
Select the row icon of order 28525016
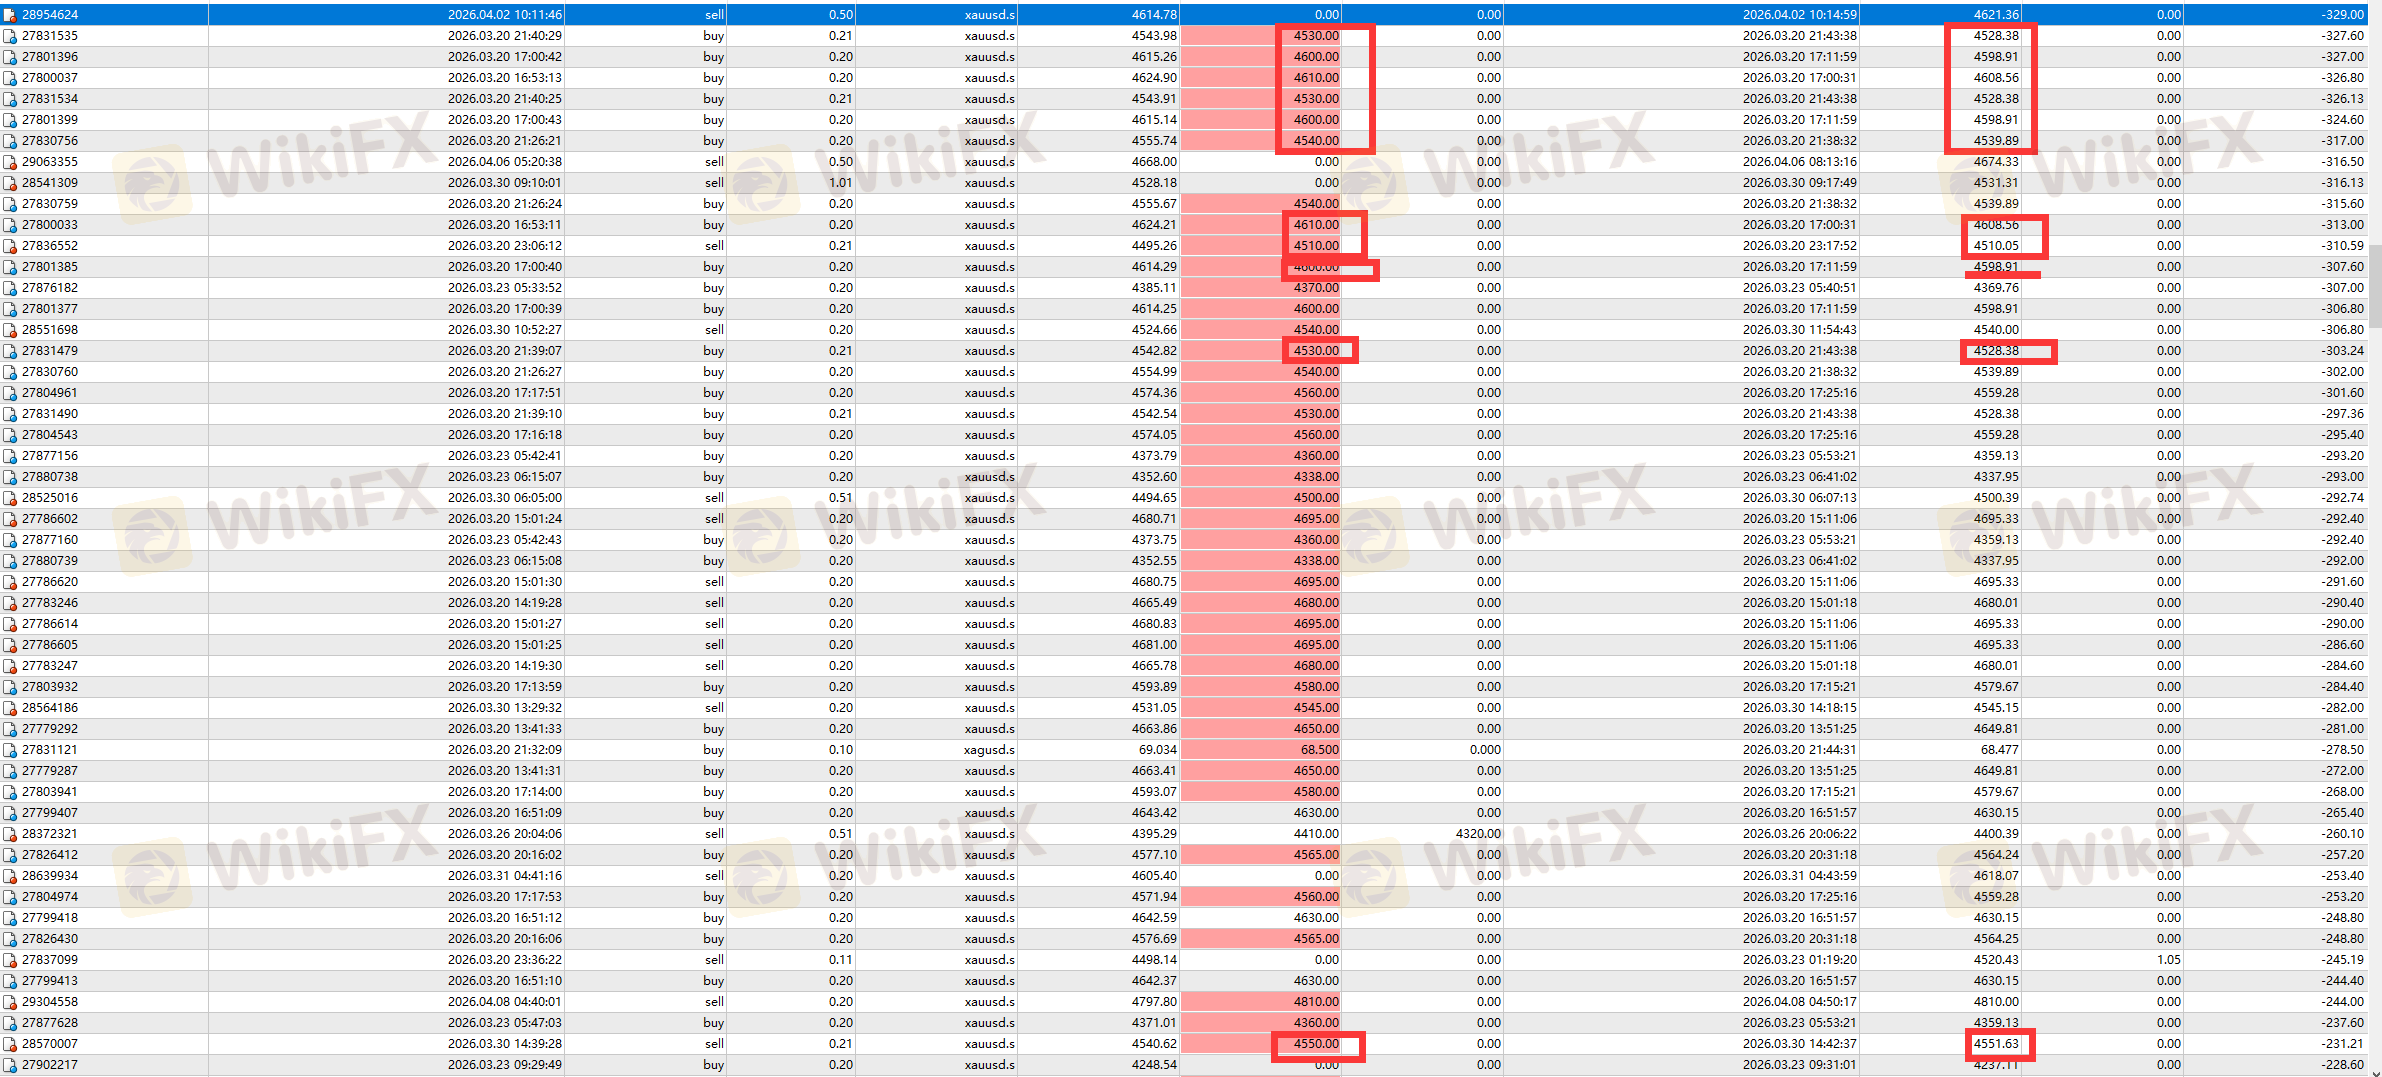click(x=10, y=498)
